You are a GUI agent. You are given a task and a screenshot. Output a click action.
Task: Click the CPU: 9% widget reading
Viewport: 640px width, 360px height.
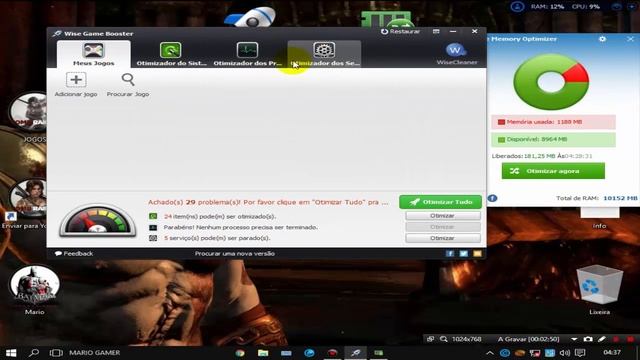tap(586, 7)
